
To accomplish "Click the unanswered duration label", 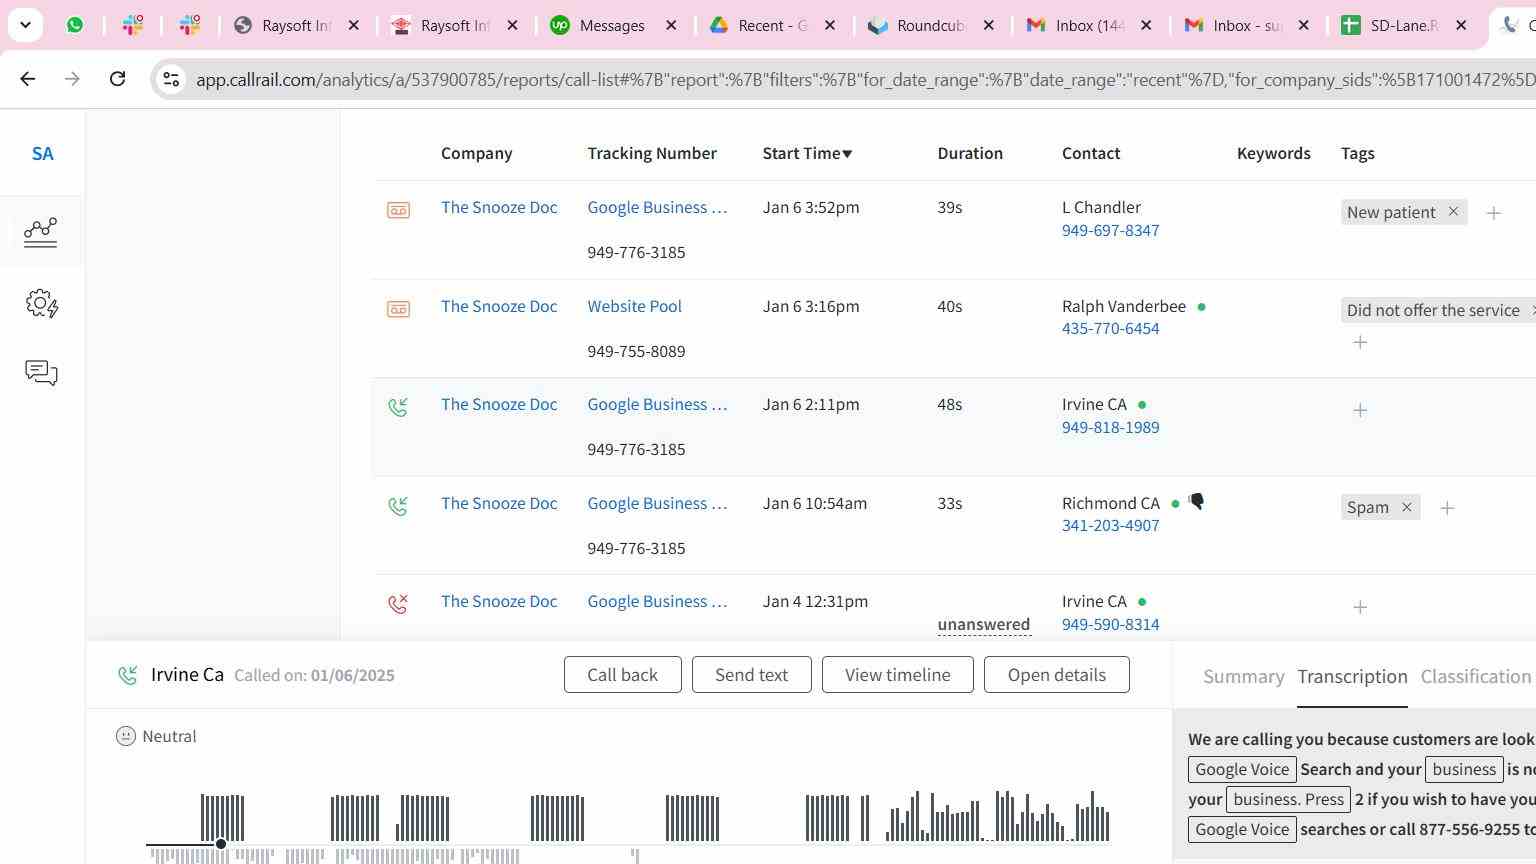I will pos(983,625).
